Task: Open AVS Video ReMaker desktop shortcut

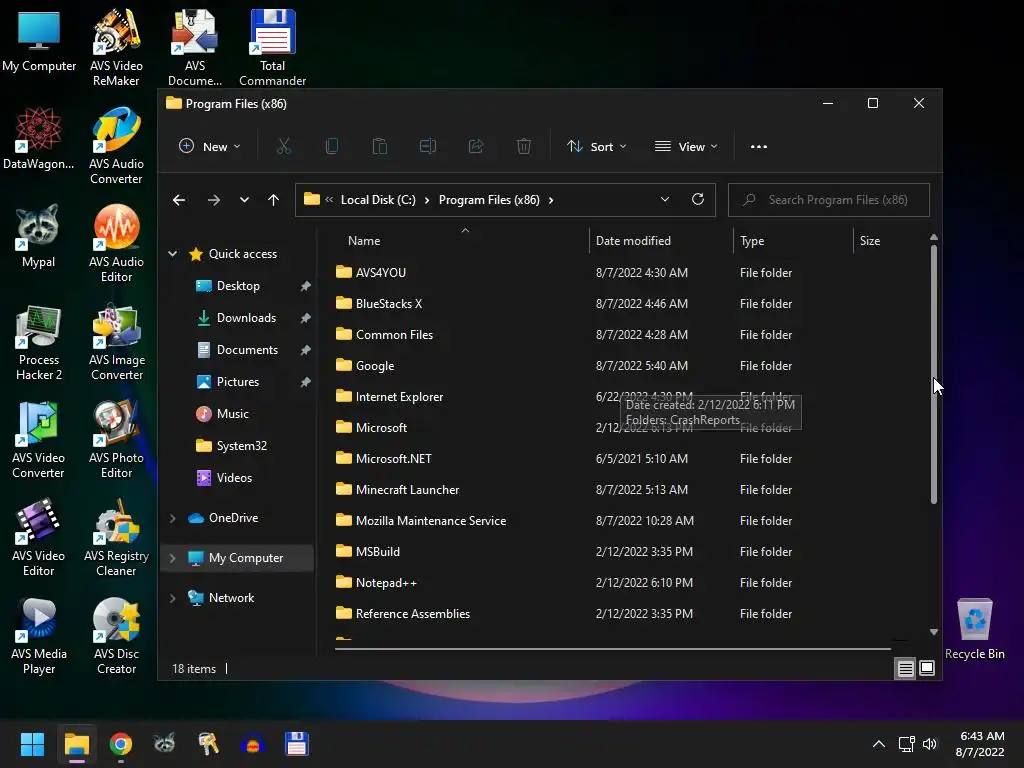Action: 116,47
